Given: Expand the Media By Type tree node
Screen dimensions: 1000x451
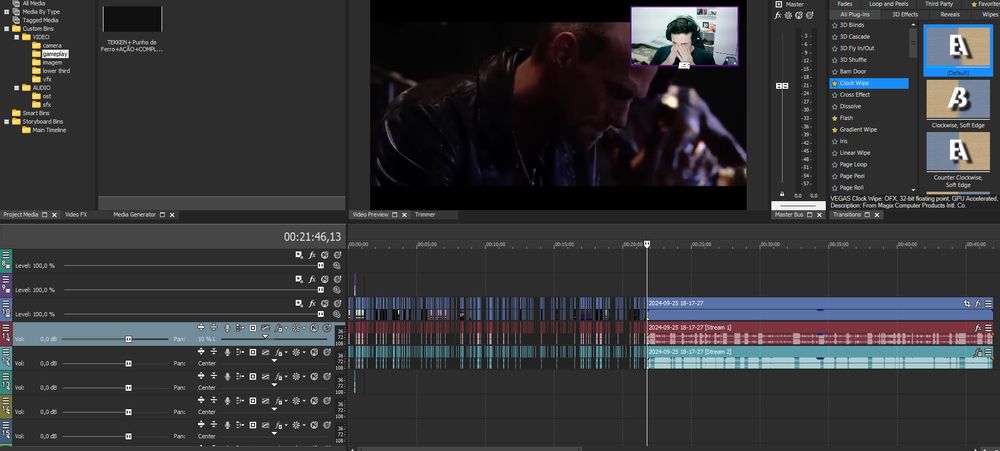Looking at the screenshot, I should tap(7, 11).
